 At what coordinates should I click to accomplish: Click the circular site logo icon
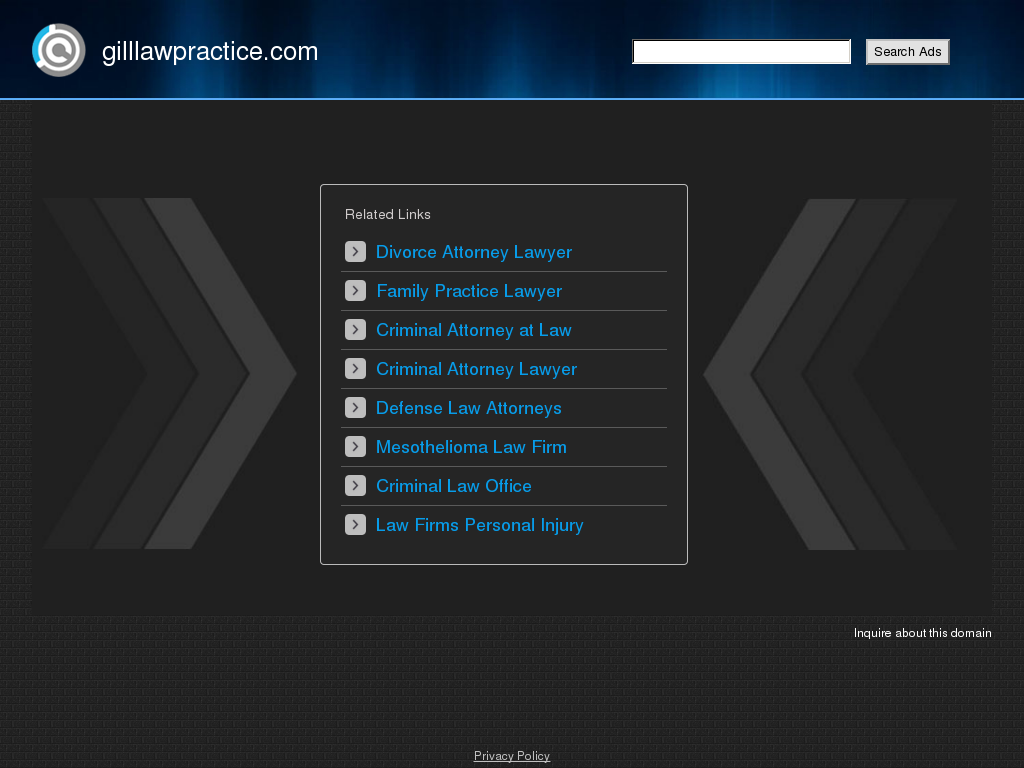point(59,50)
